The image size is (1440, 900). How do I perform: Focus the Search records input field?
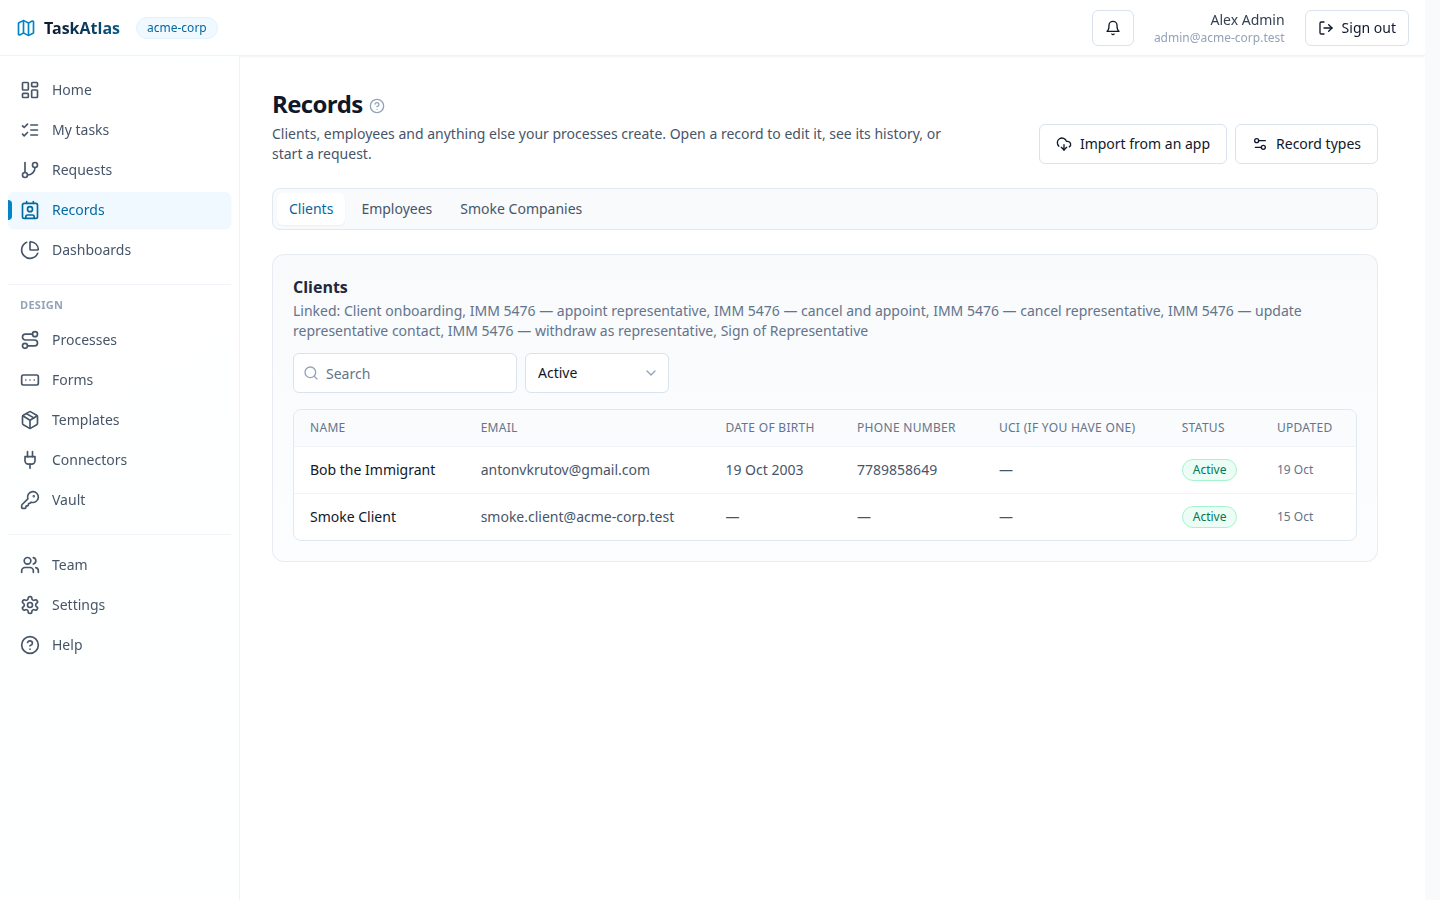[x=405, y=373]
